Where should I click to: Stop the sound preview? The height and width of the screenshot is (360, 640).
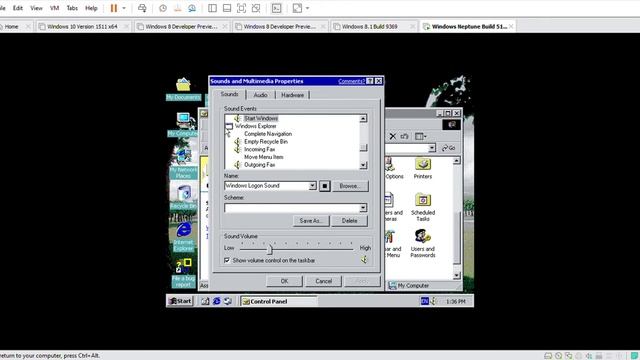pyautogui.click(x=324, y=186)
